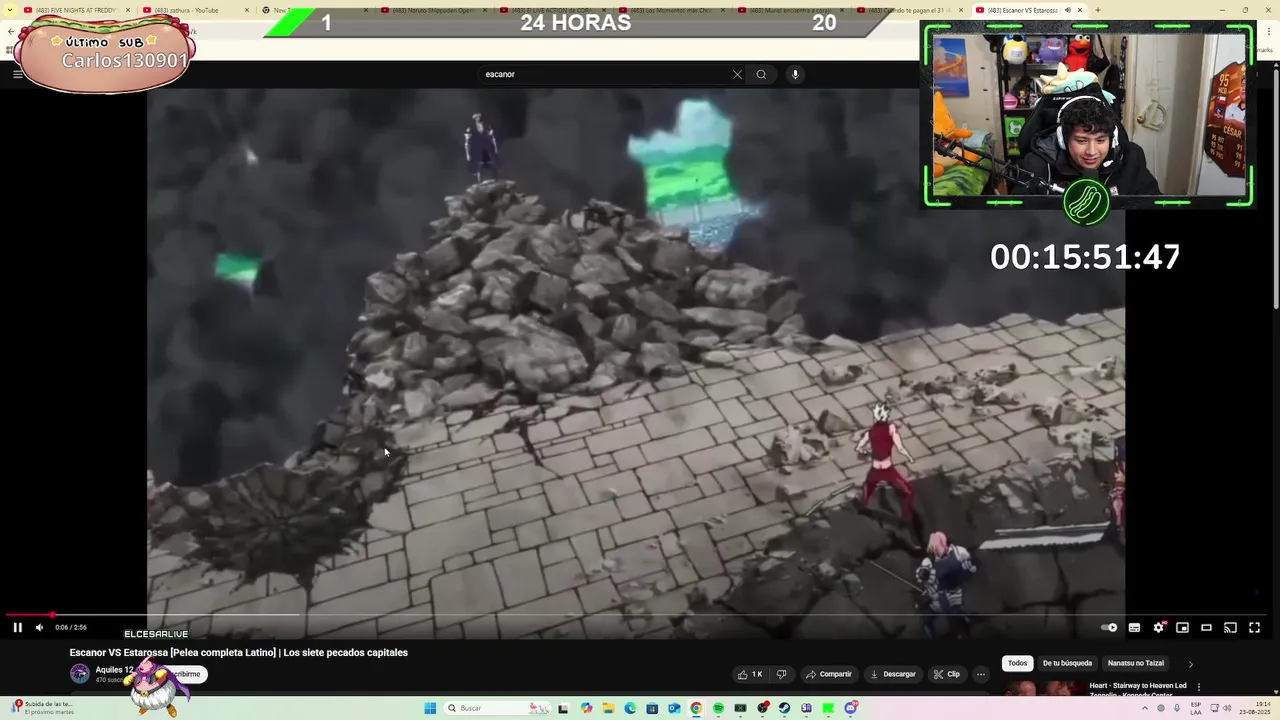1280x720 pixels.
Task: Open Steam from taskbar
Action: (784, 708)
